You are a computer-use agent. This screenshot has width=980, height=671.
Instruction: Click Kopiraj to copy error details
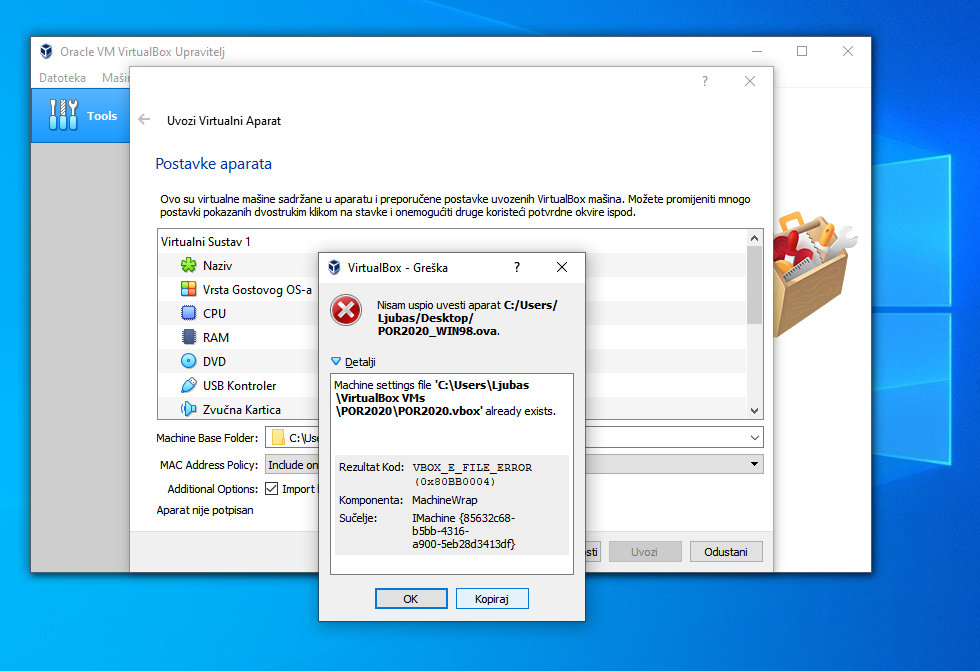(x=492, y=599)
